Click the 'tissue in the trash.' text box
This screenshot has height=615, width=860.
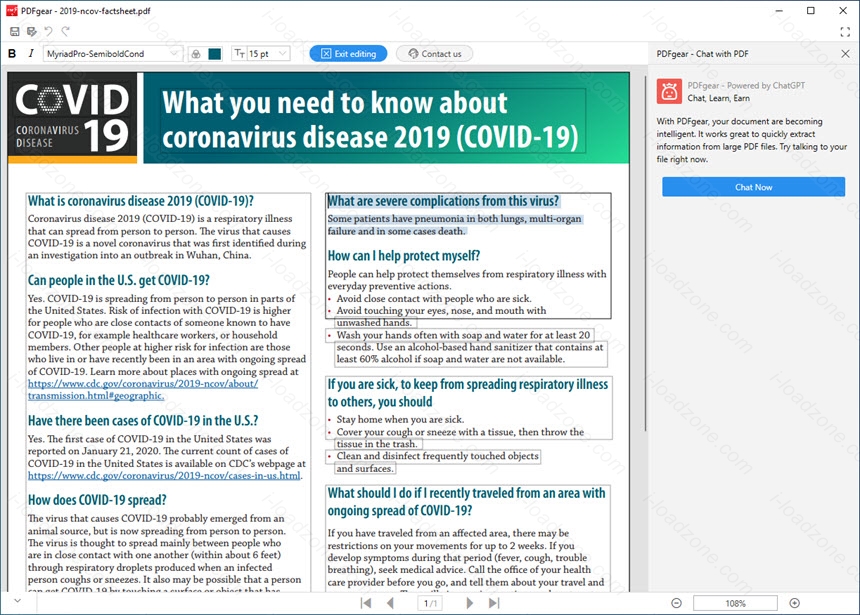tap(377, 444)
